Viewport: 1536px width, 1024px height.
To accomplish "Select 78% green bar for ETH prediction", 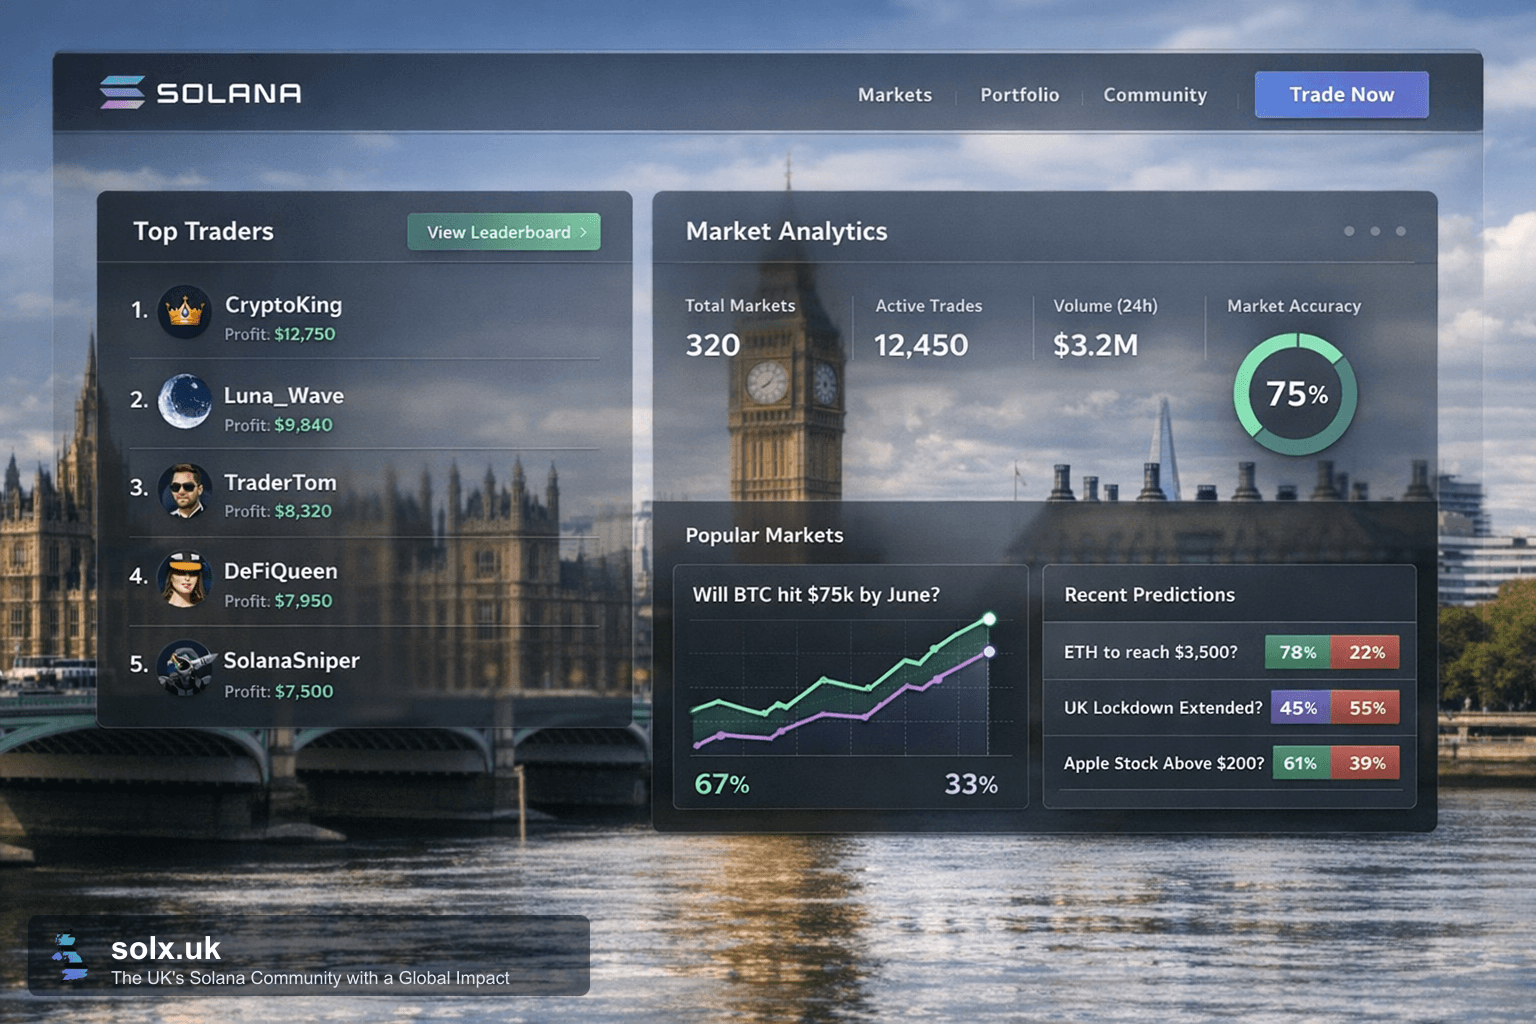I will tap(1298, 652).
